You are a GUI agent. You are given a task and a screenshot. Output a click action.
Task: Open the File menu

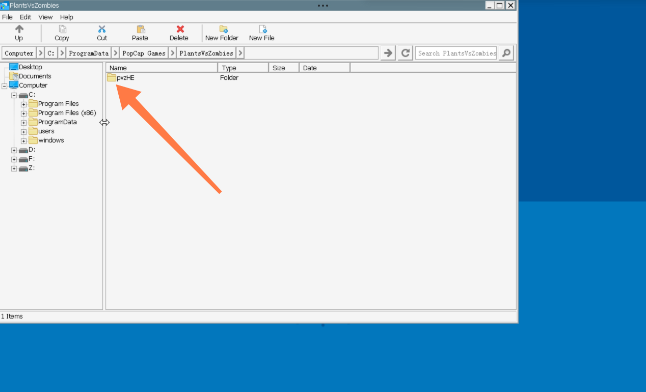7,17
